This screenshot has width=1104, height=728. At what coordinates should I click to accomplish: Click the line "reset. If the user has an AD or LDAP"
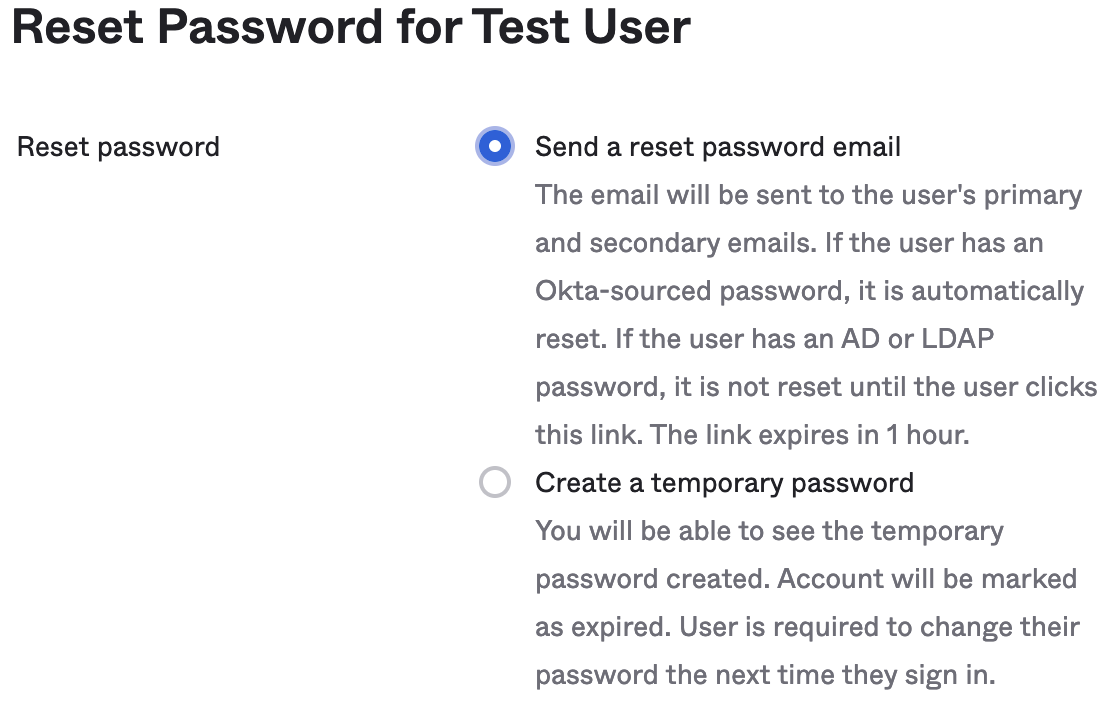coord(765,338)
